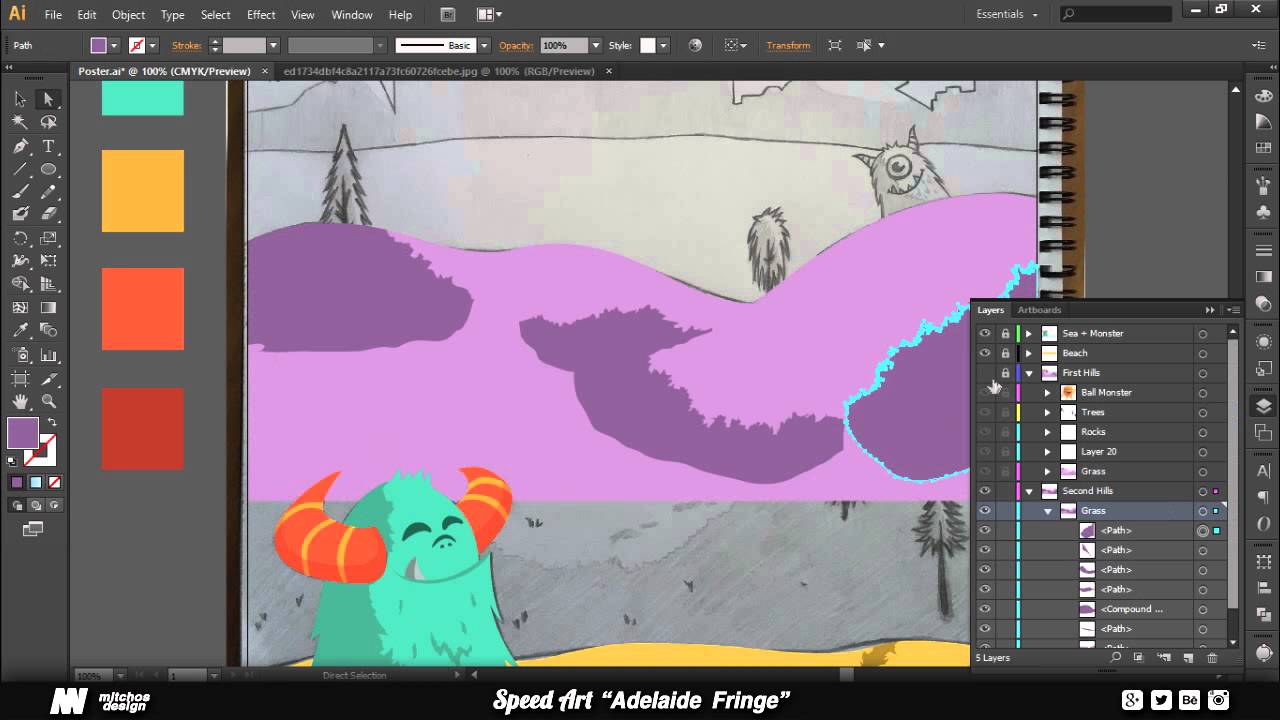Click the purple Fill box in toolbar
The height and width of the screenshot is (720, 1280).
click(22, 433)
